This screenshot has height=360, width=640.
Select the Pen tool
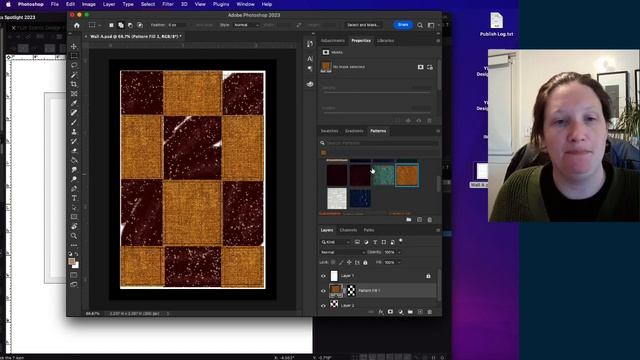(74, 189)
